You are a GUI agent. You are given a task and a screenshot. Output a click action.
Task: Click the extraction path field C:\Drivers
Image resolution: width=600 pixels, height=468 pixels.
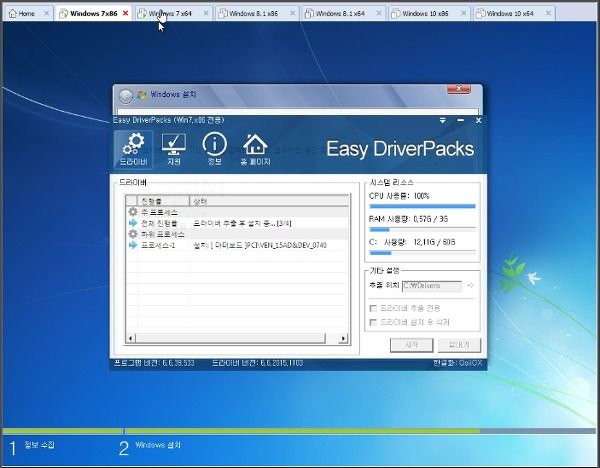432,286
